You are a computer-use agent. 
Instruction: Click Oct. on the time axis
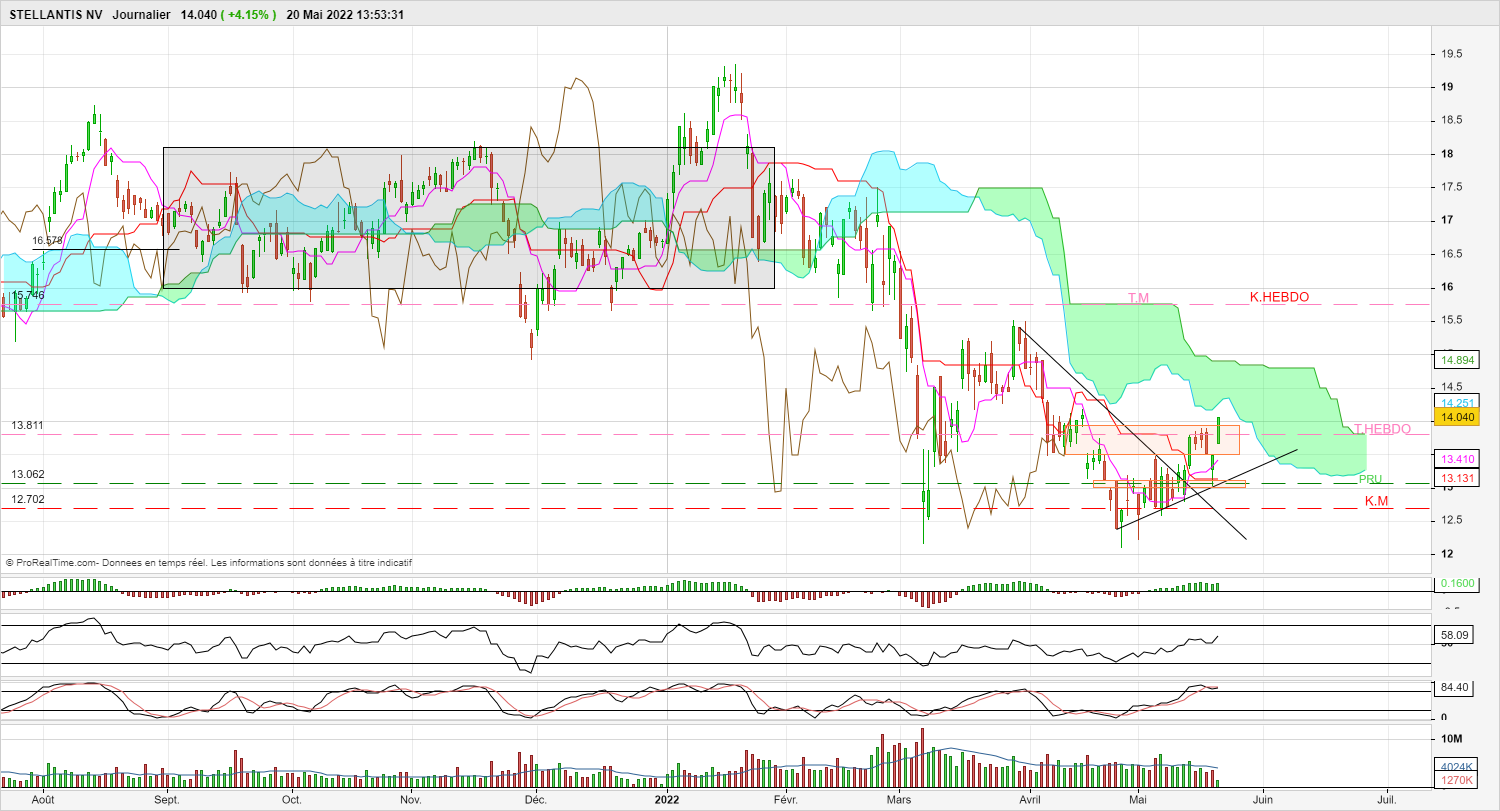click(291, 800)
